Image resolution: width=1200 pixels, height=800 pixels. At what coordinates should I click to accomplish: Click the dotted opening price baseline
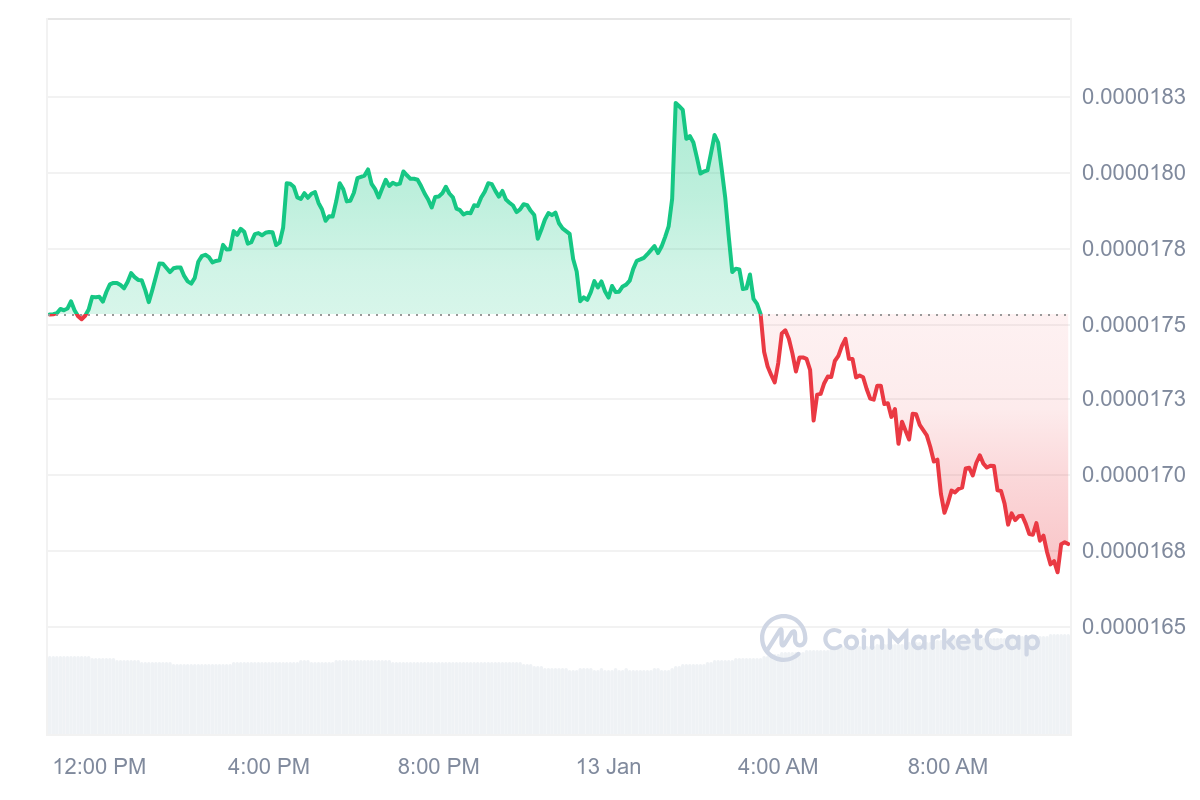click(x=558, y=315)
